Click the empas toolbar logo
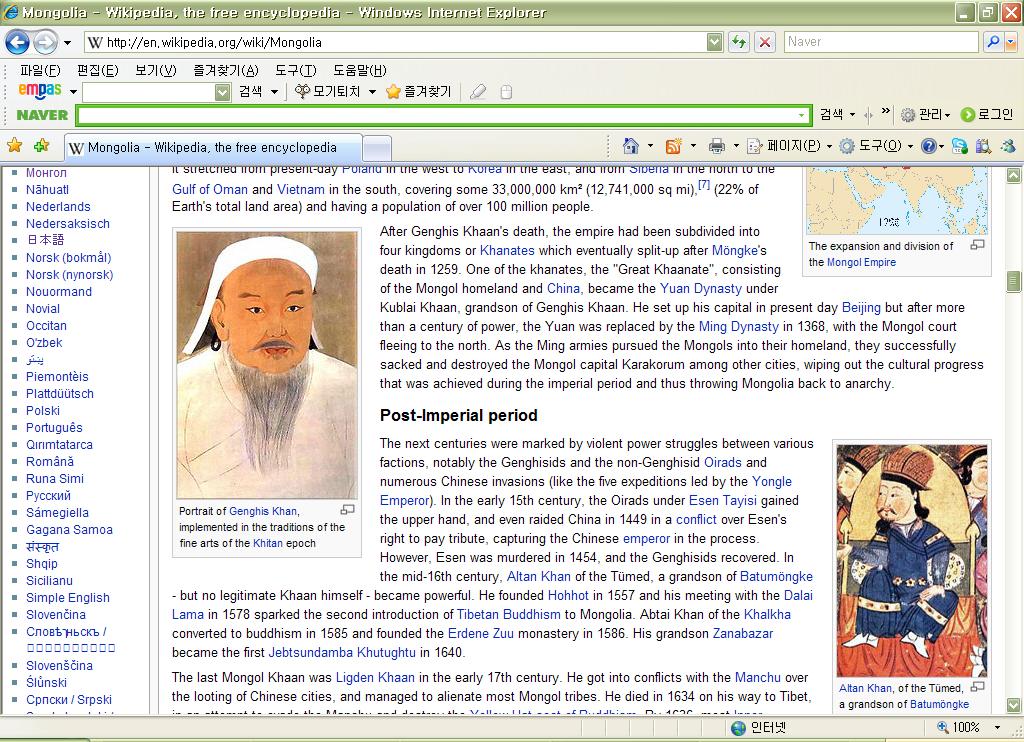Screen dimensions: 1024x742 pyautogui.click(x=40, y=91)
